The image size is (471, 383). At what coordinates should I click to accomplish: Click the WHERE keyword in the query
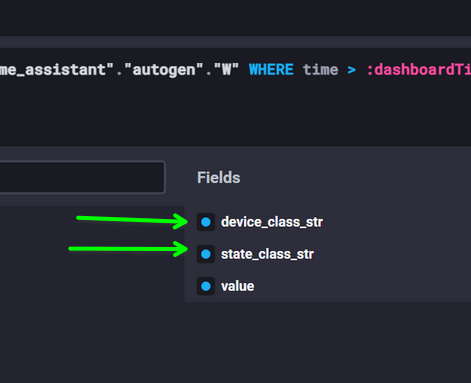[271, 70]
